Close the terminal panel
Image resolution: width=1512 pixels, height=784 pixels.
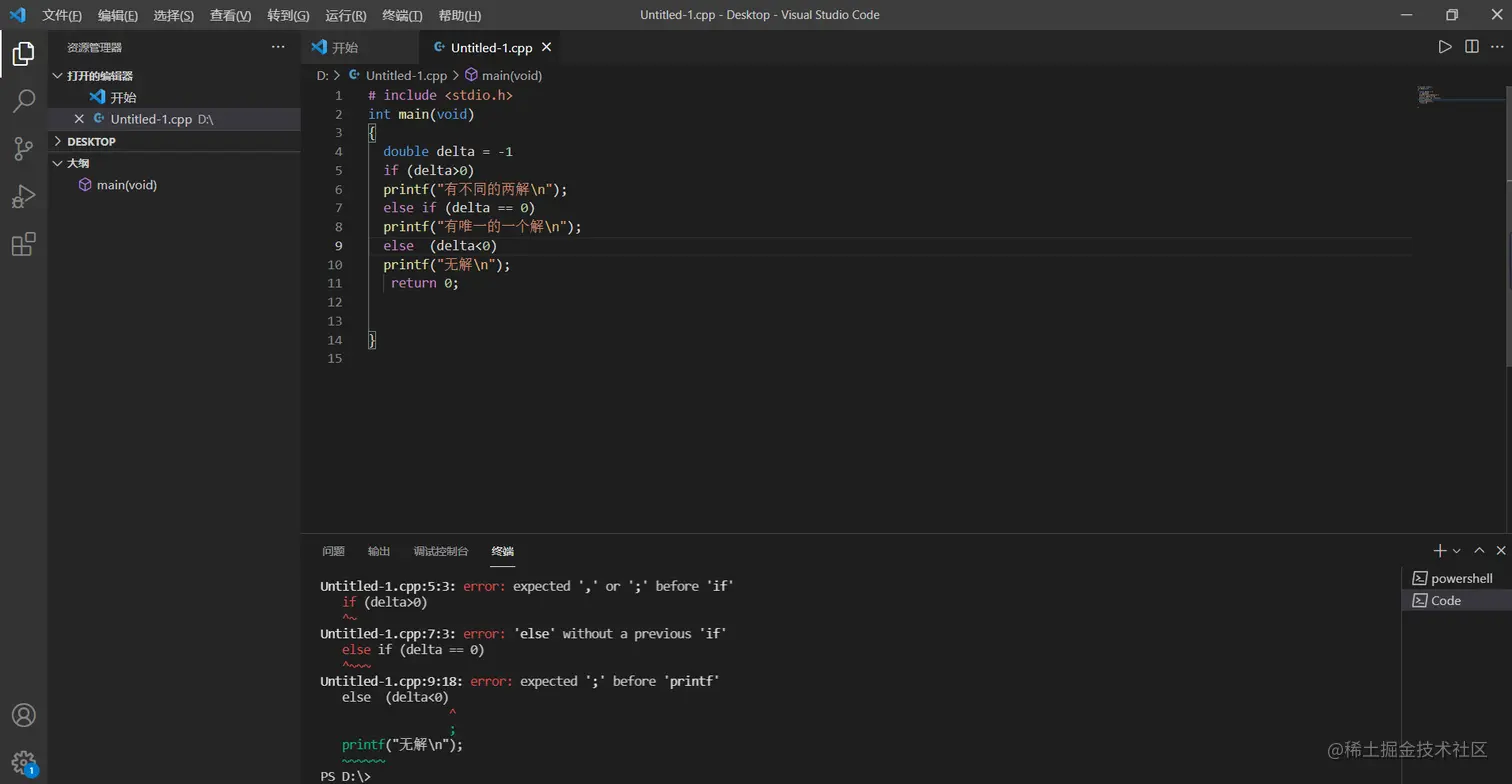(x=1501, y=551)
